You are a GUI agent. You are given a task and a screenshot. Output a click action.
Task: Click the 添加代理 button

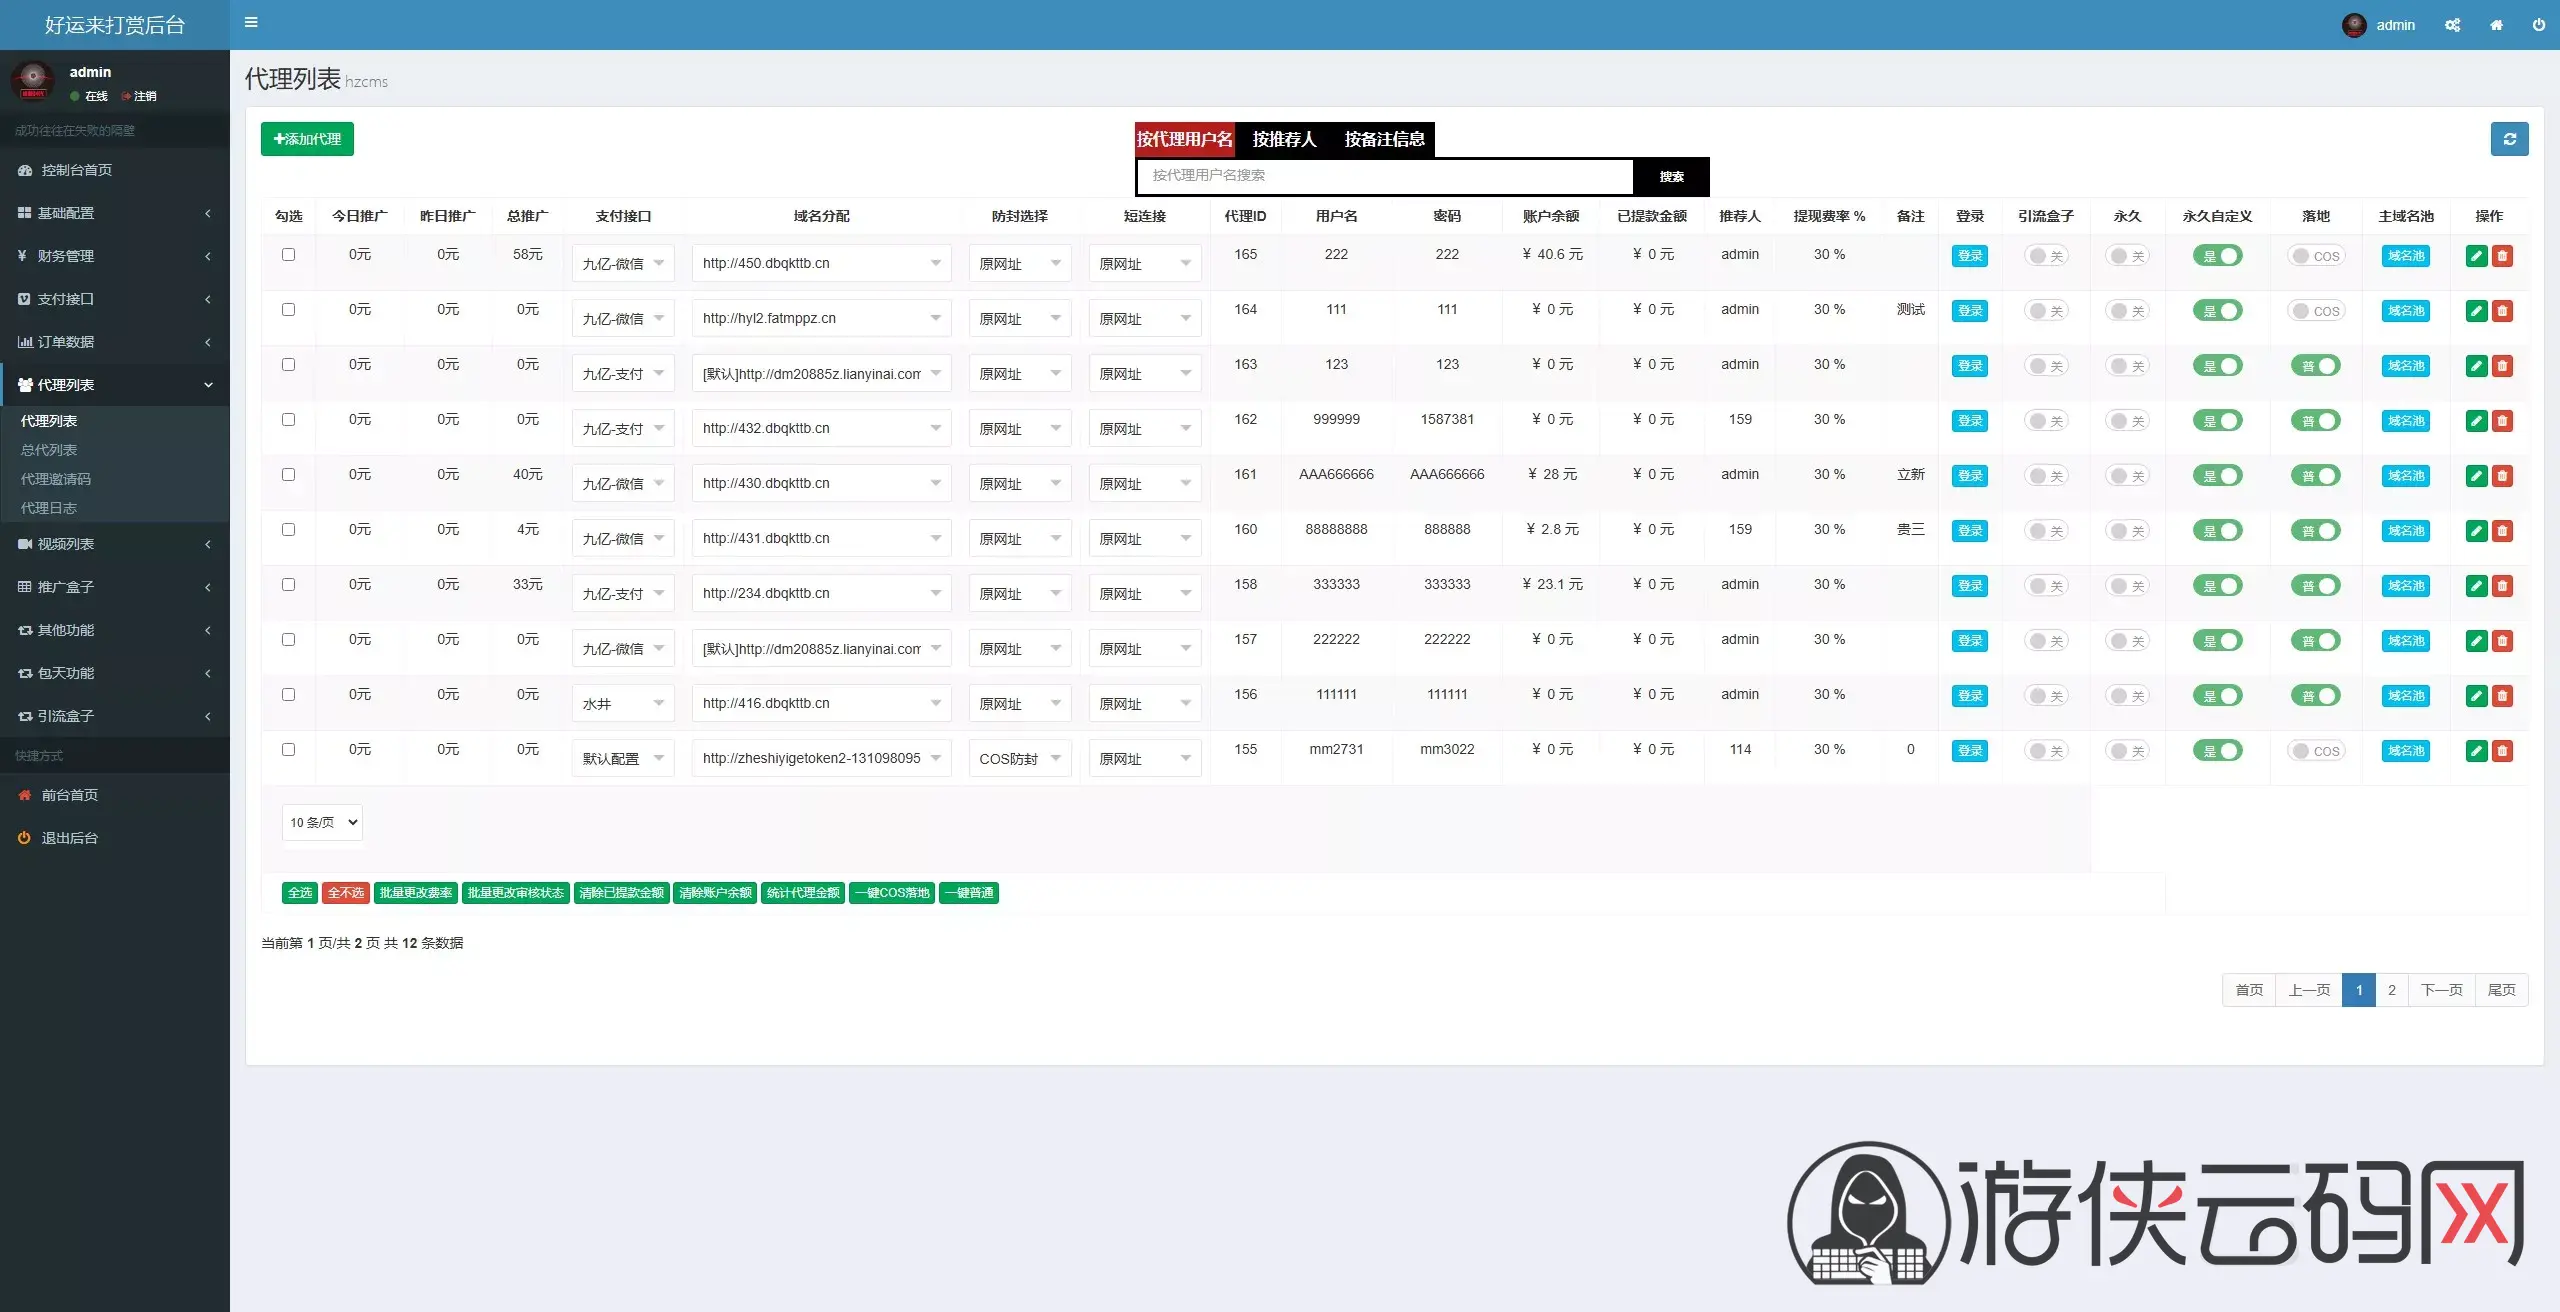click(x=307, y=139)
